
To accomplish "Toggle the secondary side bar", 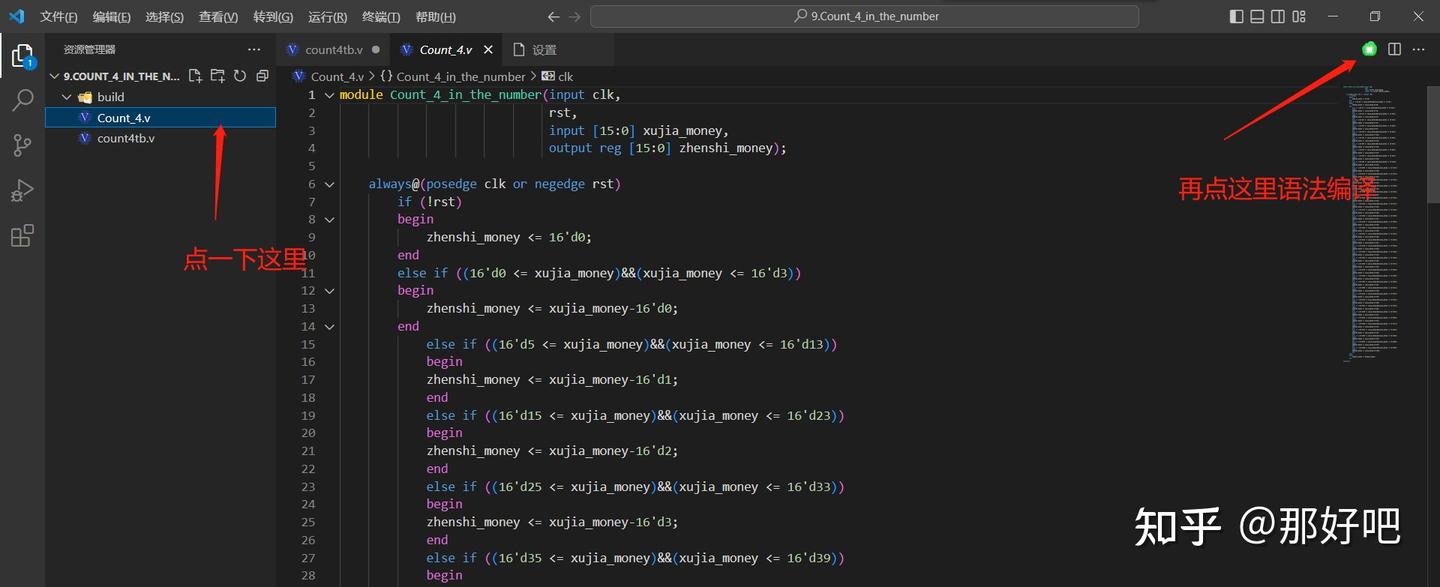I will pyautogui.click(x=1276, y=16).
